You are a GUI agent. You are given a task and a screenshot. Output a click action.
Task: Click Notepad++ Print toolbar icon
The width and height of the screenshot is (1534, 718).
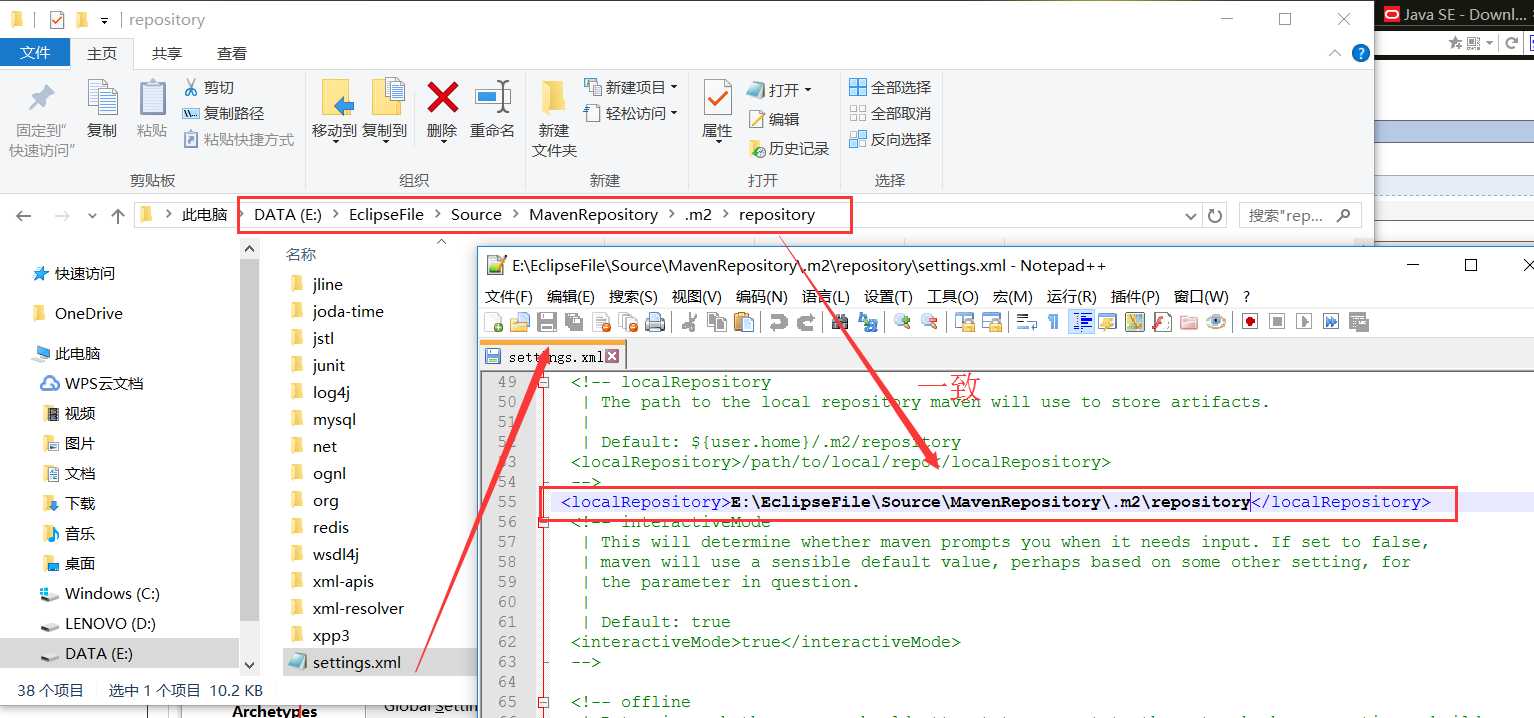pos(655,322)
